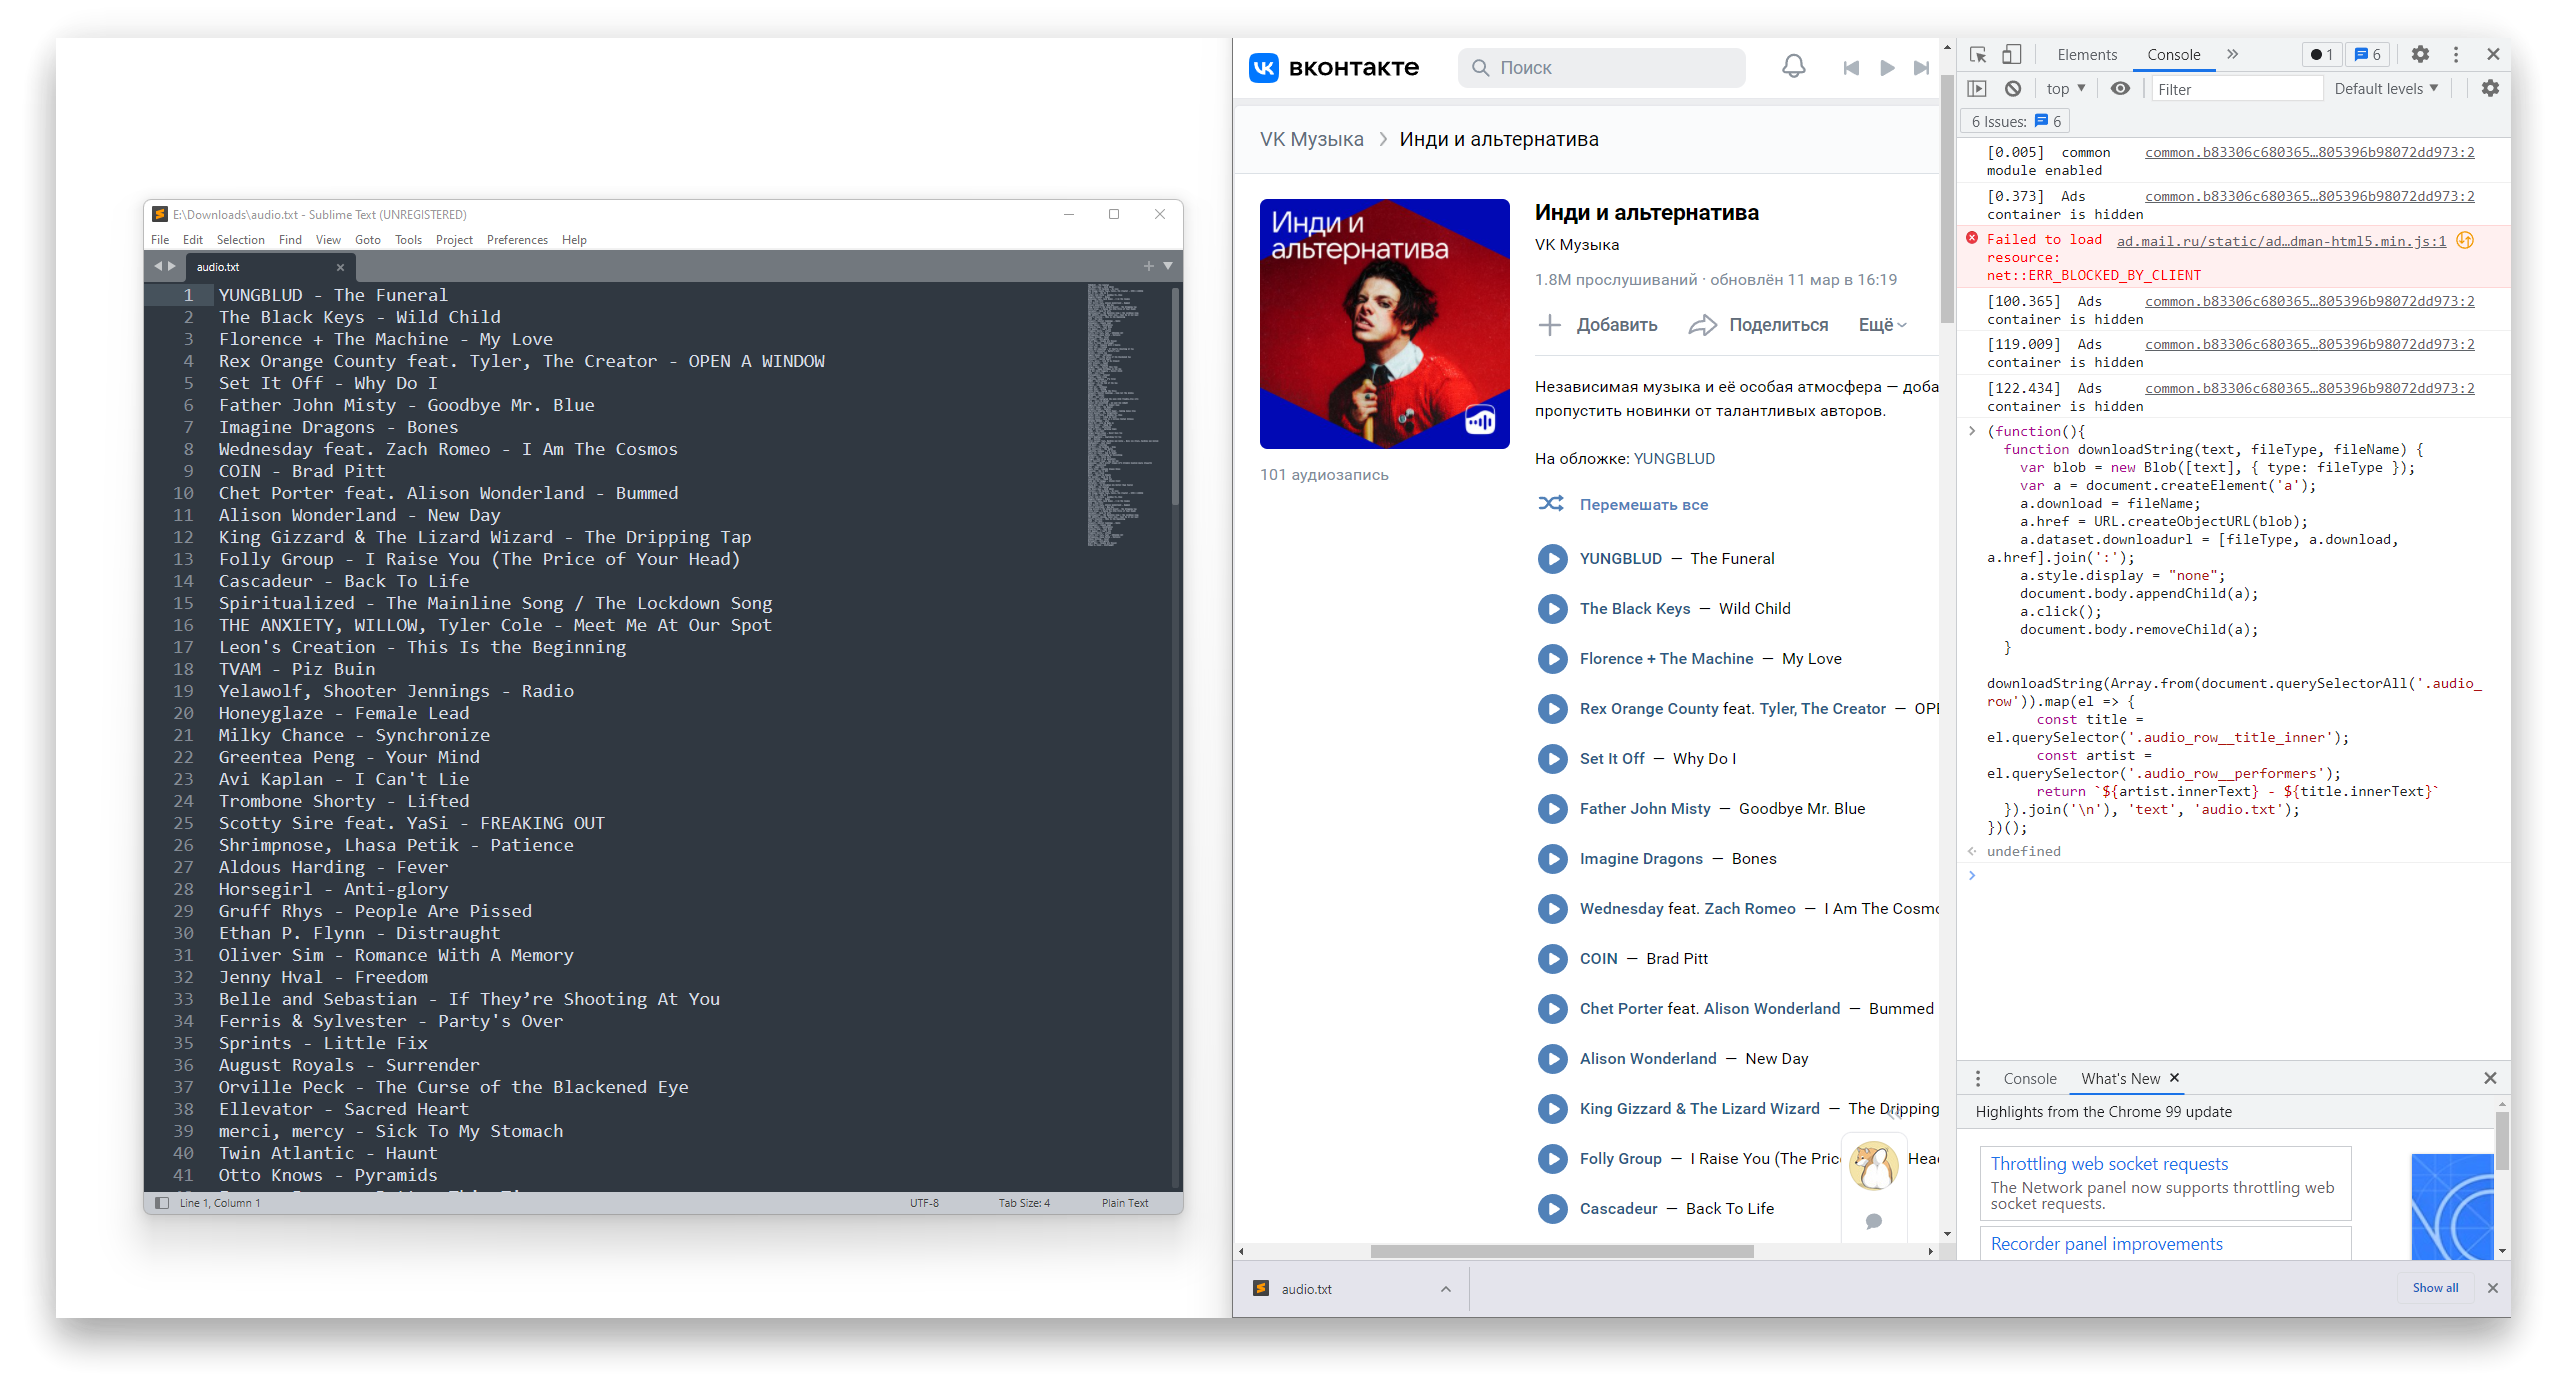Open the 6 Issues badge
This screenshot has width=2567, height=1391.
(2015, 121)
